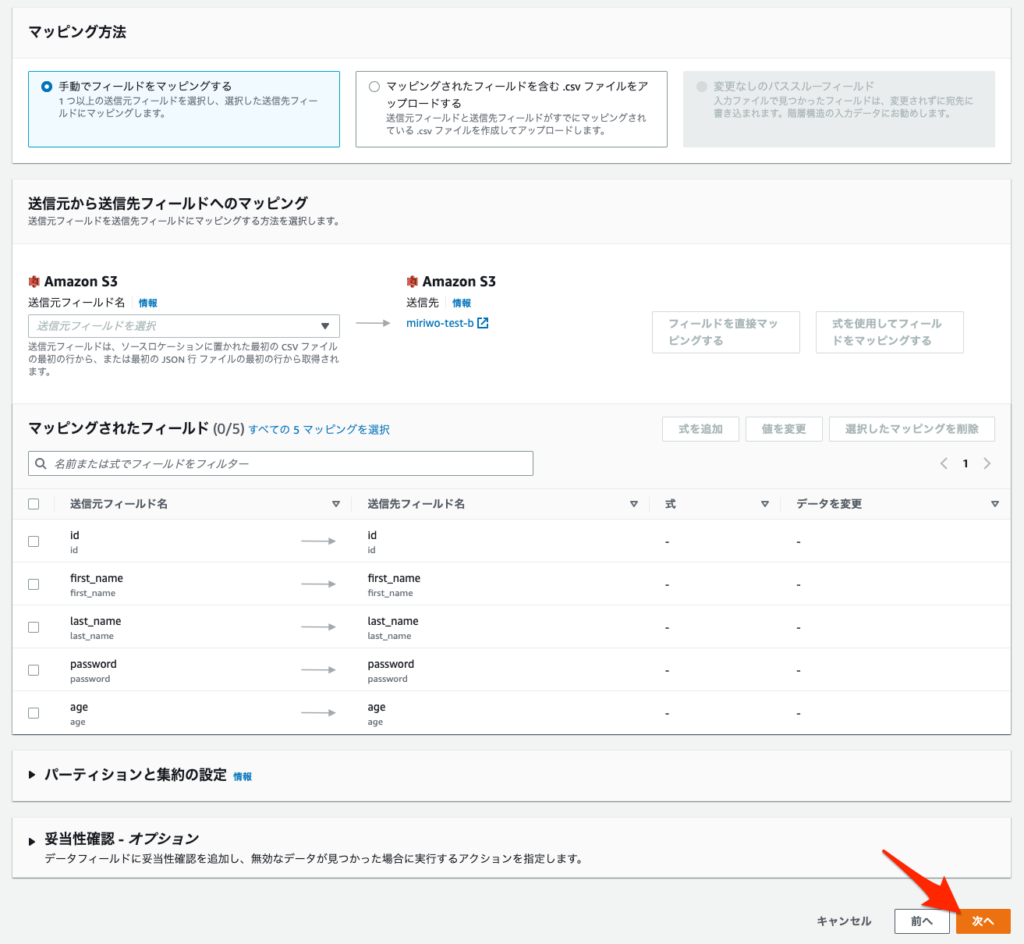Open the 送信先フィールド名 column filter dropdown
This screenshot has width=1024, height=944.
click(633, 503)
